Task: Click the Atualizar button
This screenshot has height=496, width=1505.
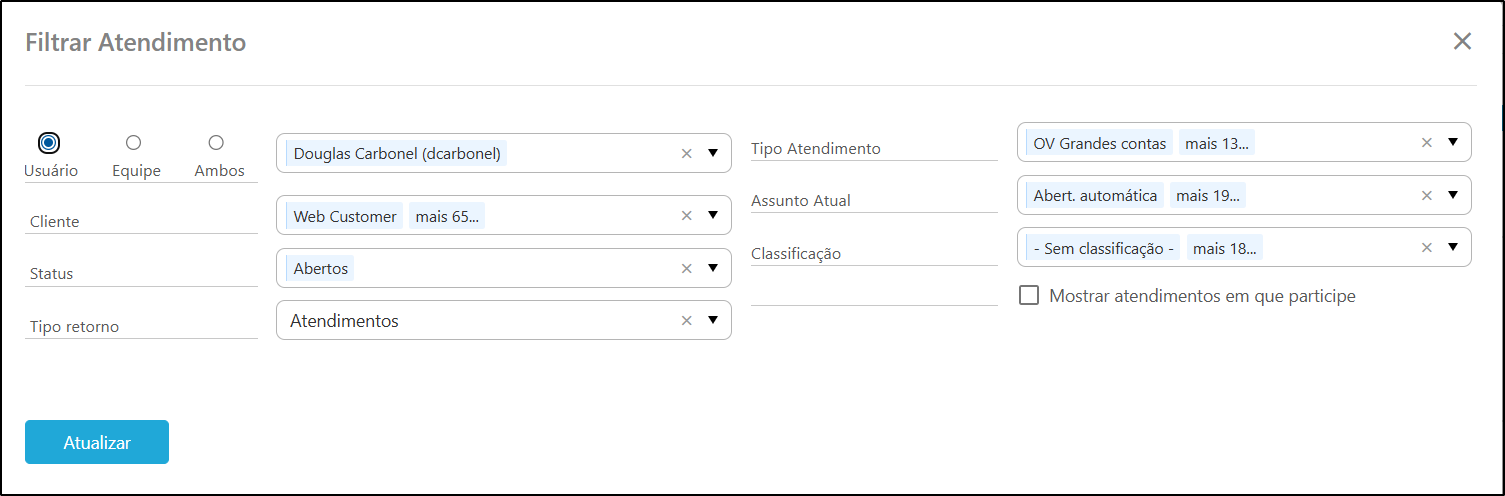Action: tap(97, 442)
